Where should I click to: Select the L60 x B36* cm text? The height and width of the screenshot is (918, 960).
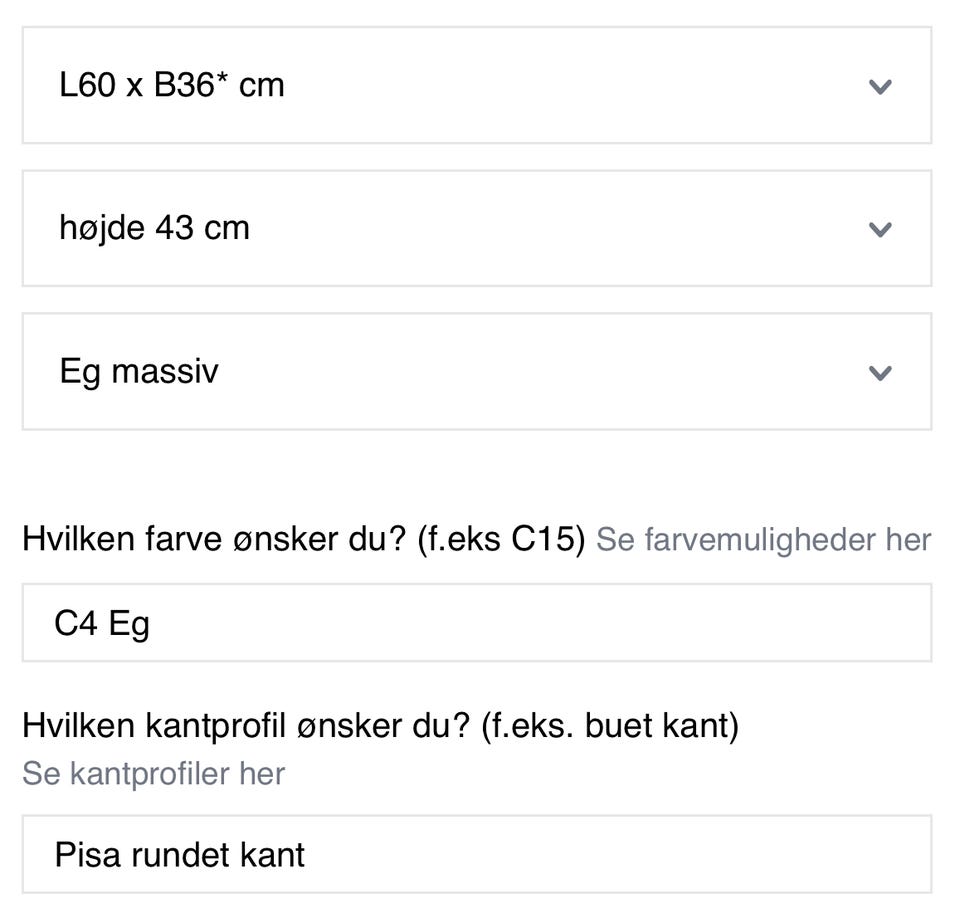[172, 85]
